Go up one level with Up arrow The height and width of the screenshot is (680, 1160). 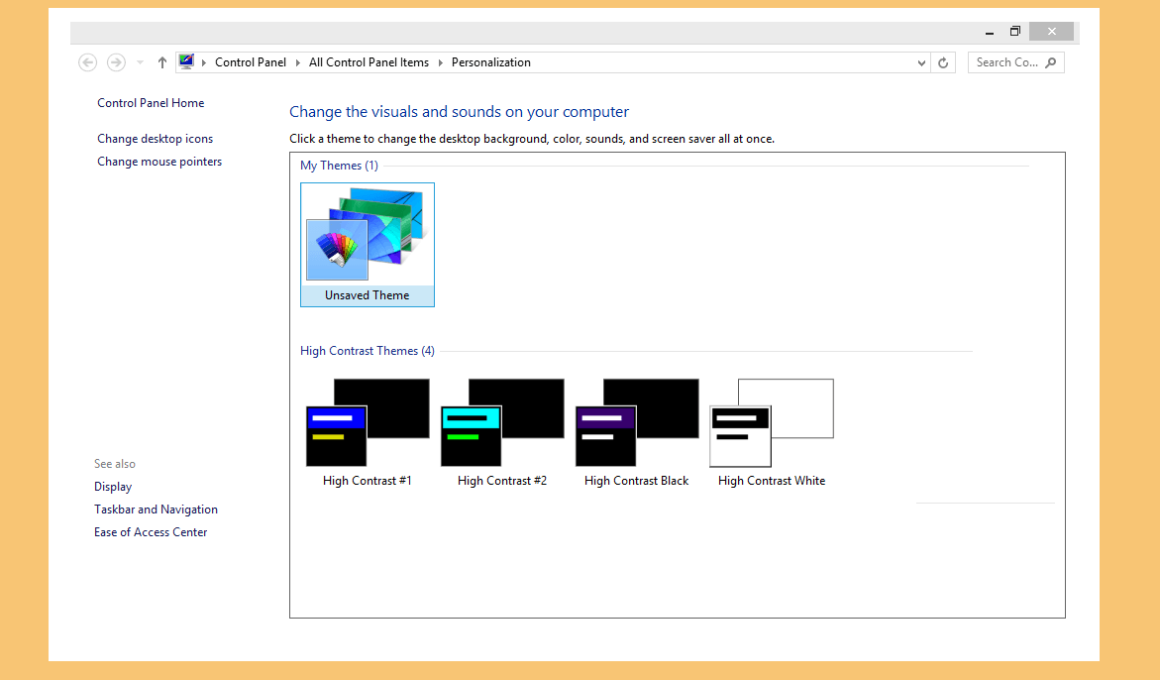coord(162,63)
